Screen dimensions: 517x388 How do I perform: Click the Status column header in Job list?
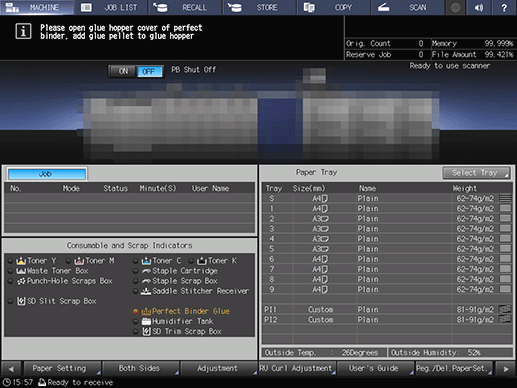click(x=115, y=189)
